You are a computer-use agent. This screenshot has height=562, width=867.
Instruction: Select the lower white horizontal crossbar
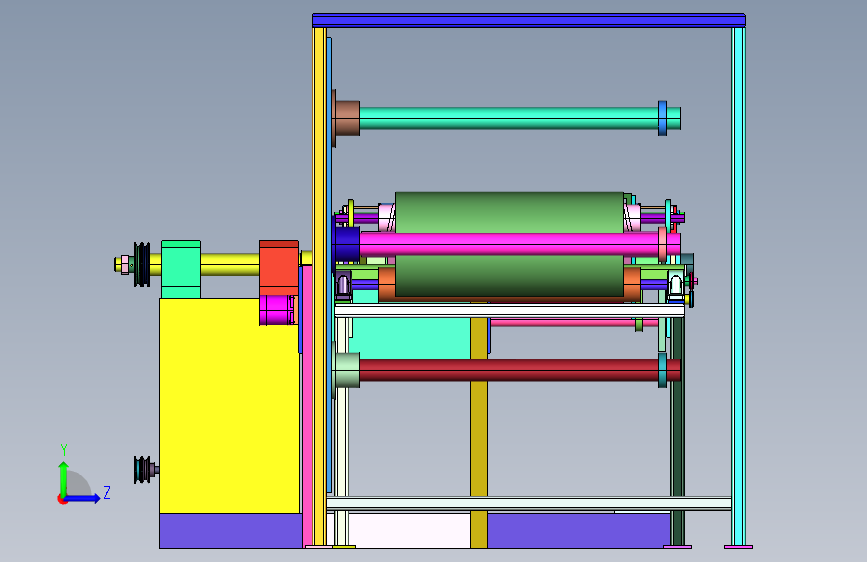click(x=529, y=503)
